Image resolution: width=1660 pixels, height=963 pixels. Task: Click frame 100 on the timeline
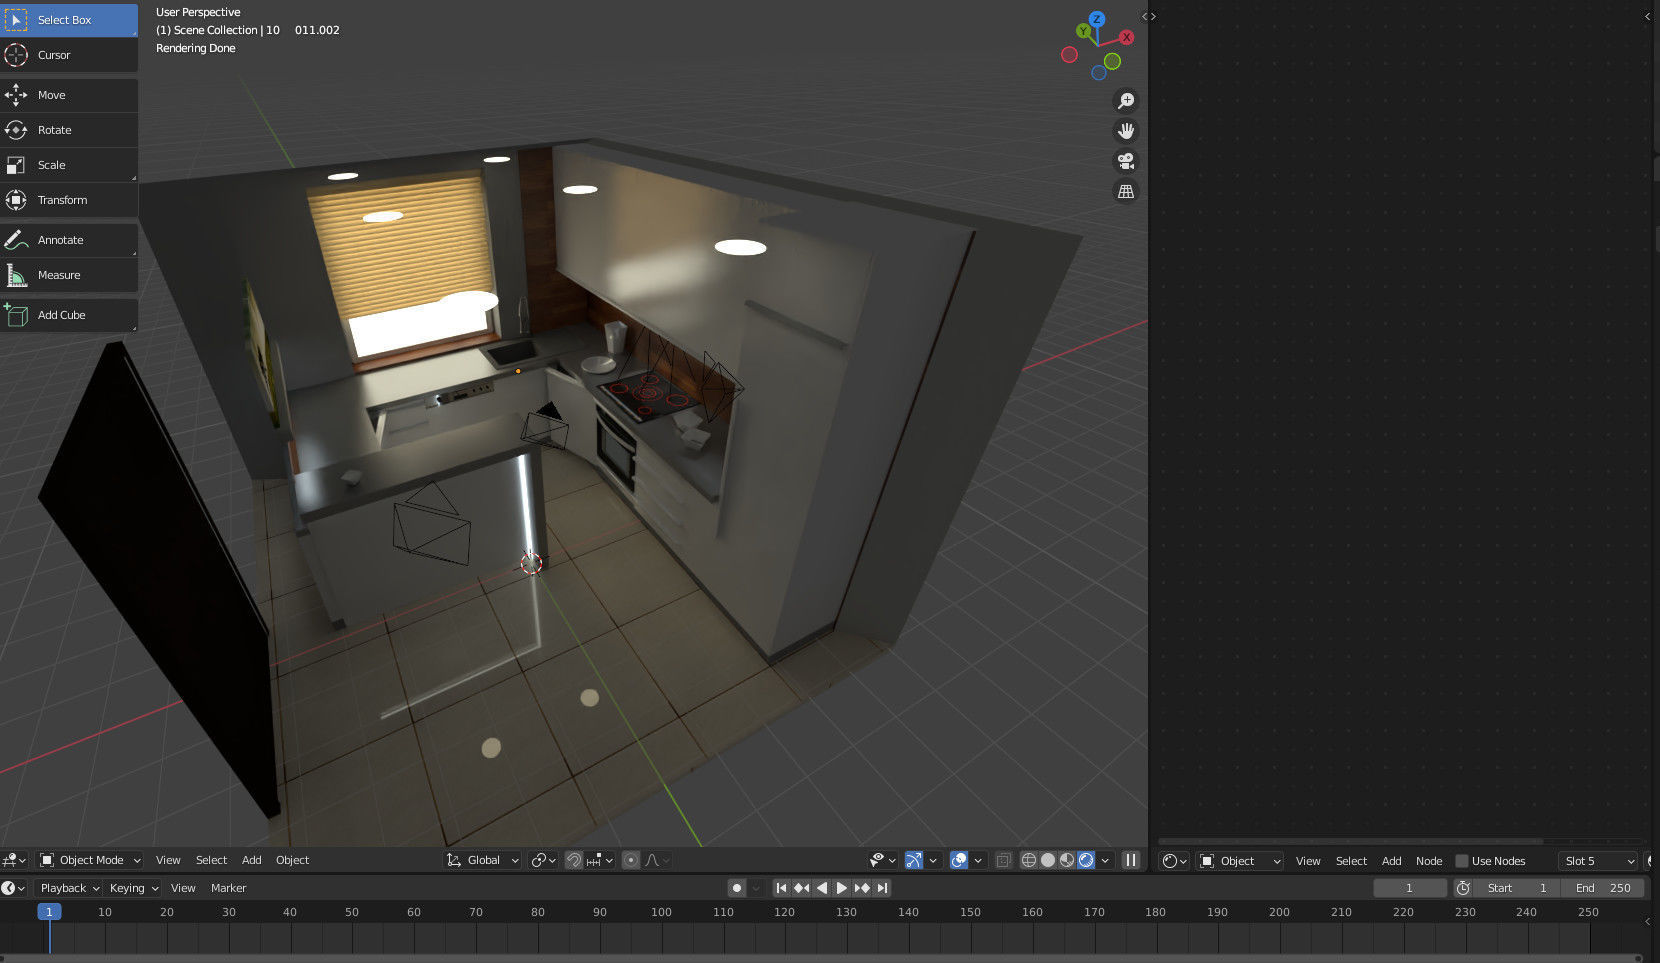point(661,912)
